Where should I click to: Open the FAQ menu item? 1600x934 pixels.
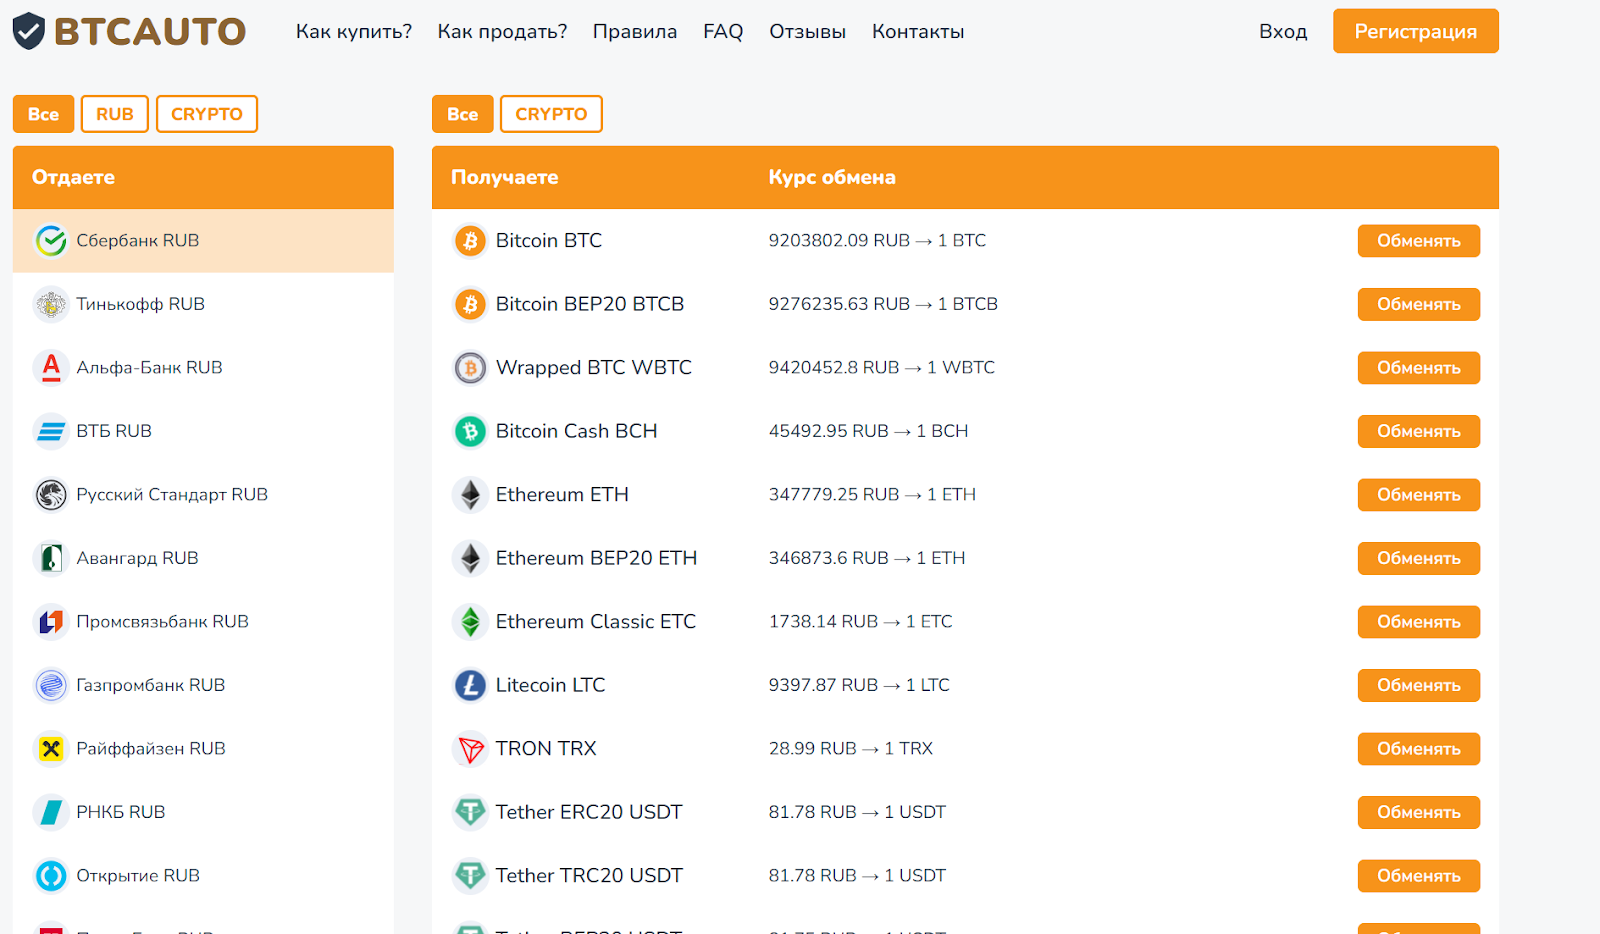pyautogui.click(x=722, y=32)
